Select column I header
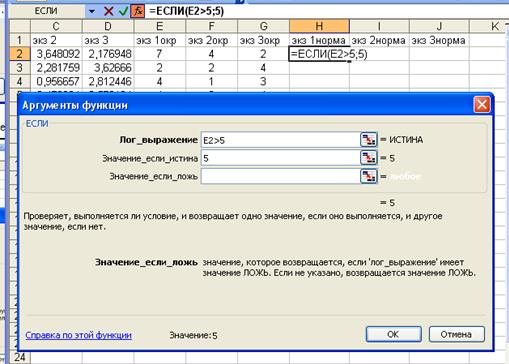Viewport: 509px width, 364px height. [379, 26]
